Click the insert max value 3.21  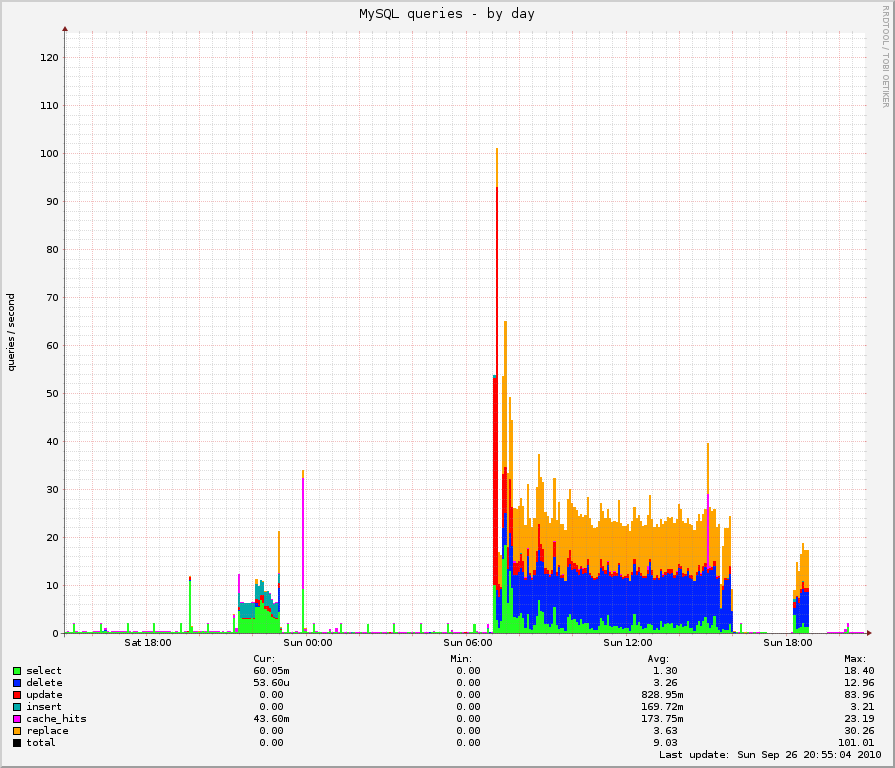point(862,707)
